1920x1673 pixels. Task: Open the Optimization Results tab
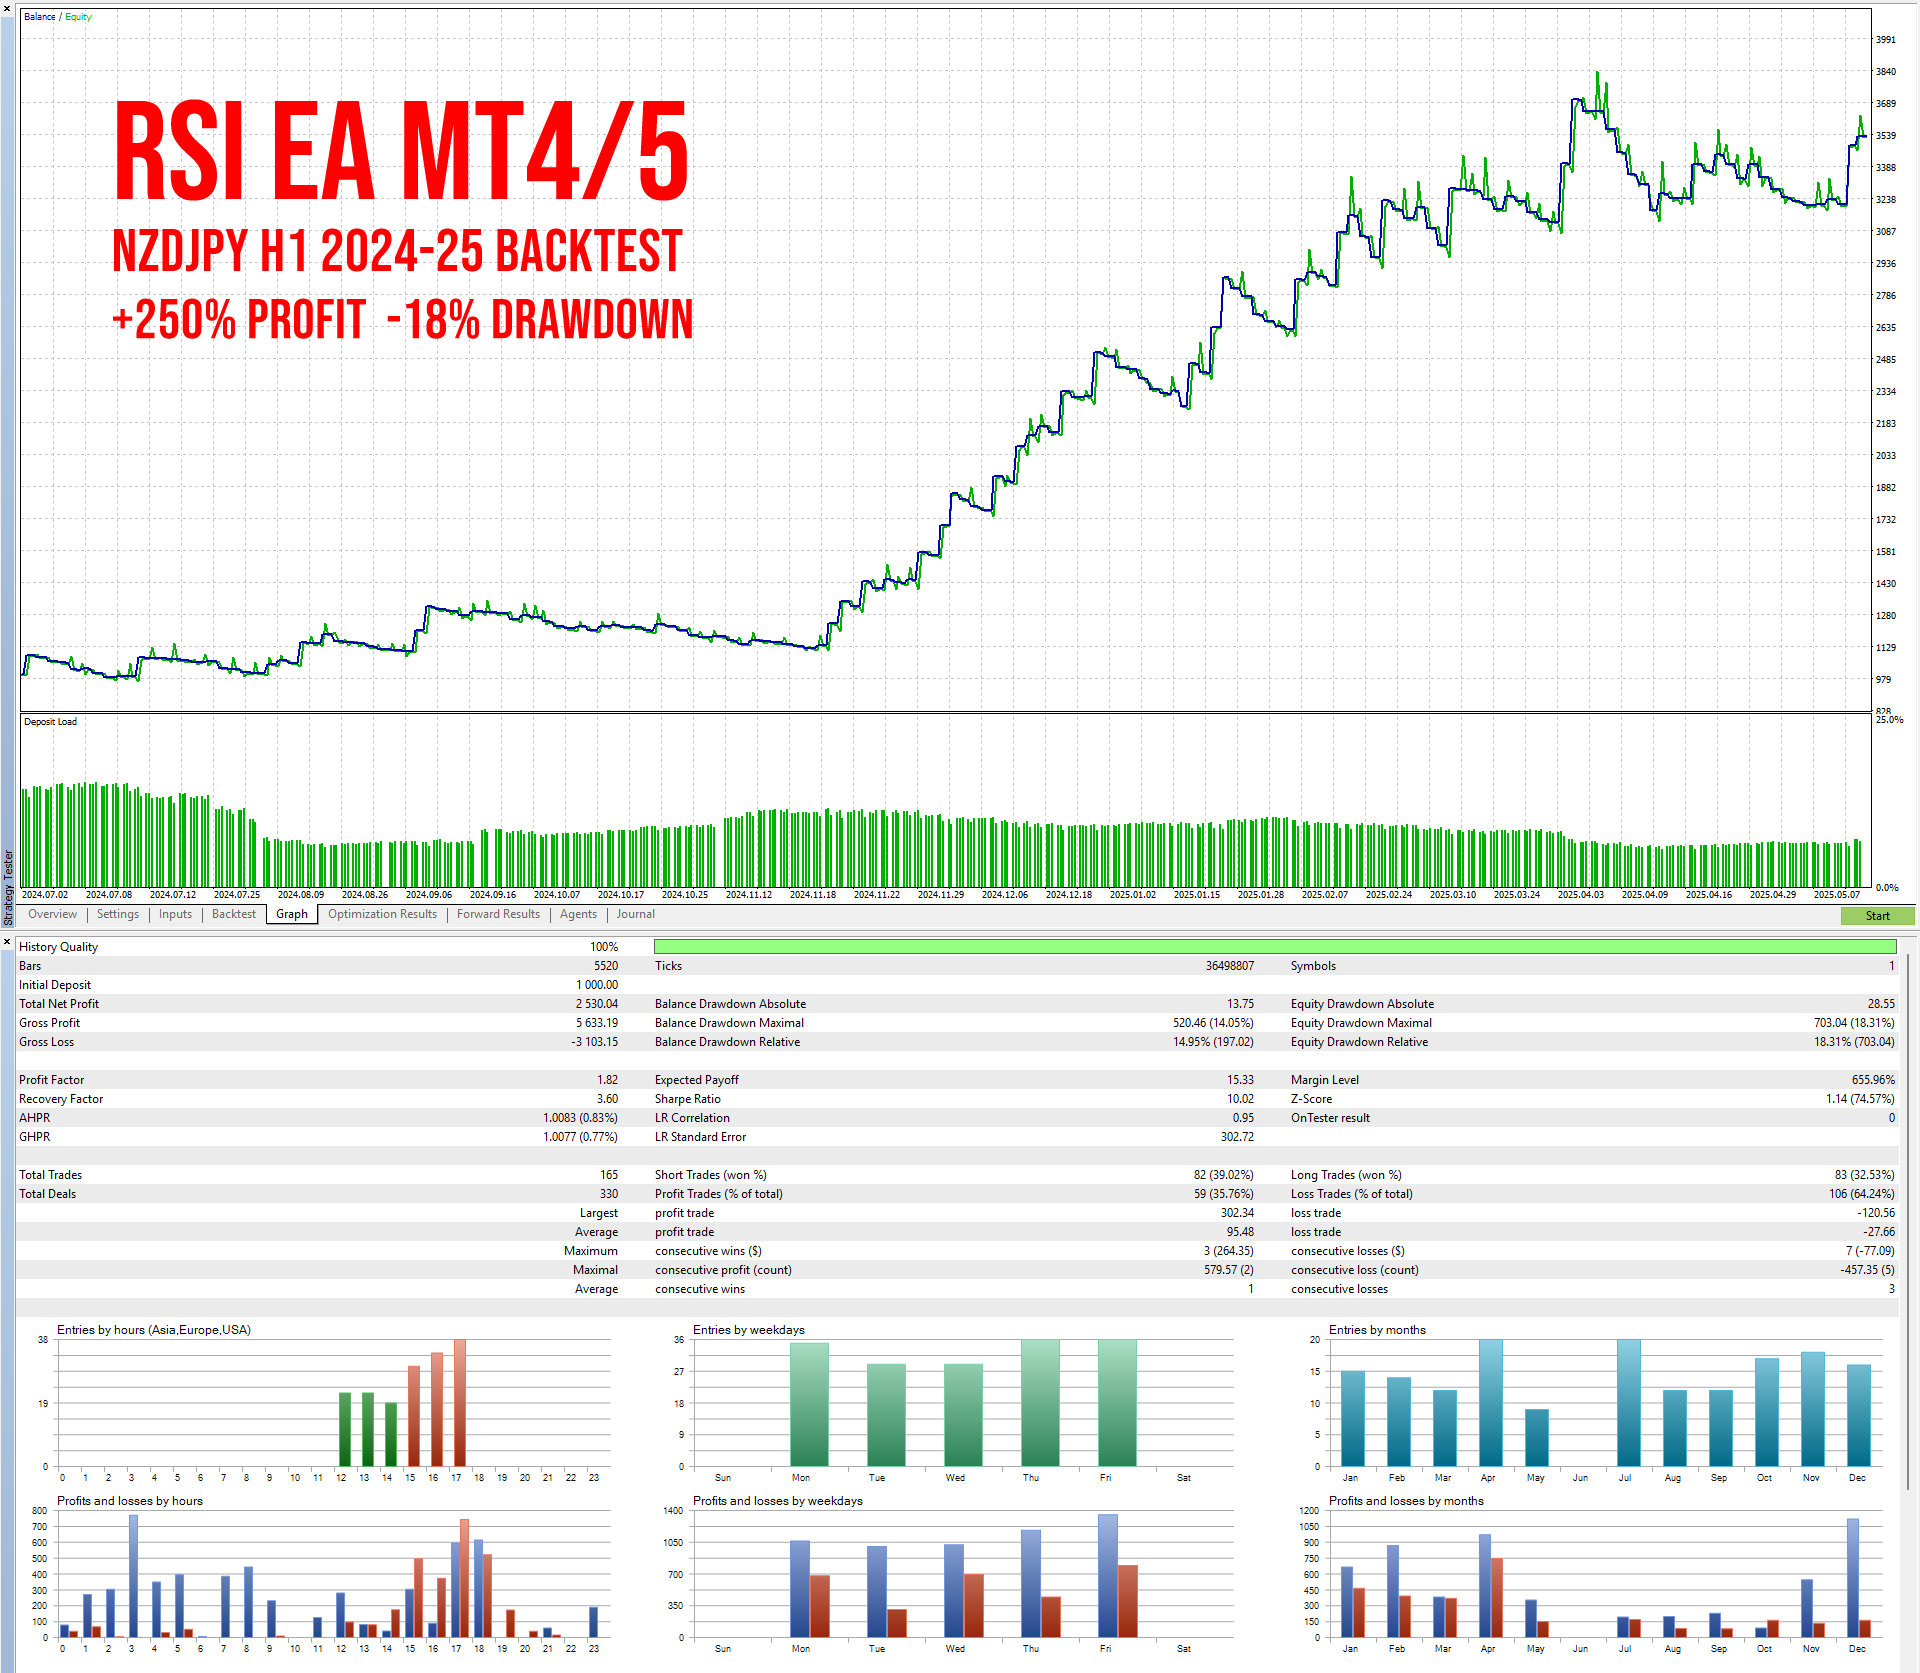pyautogui.click(x=382, y=914)
